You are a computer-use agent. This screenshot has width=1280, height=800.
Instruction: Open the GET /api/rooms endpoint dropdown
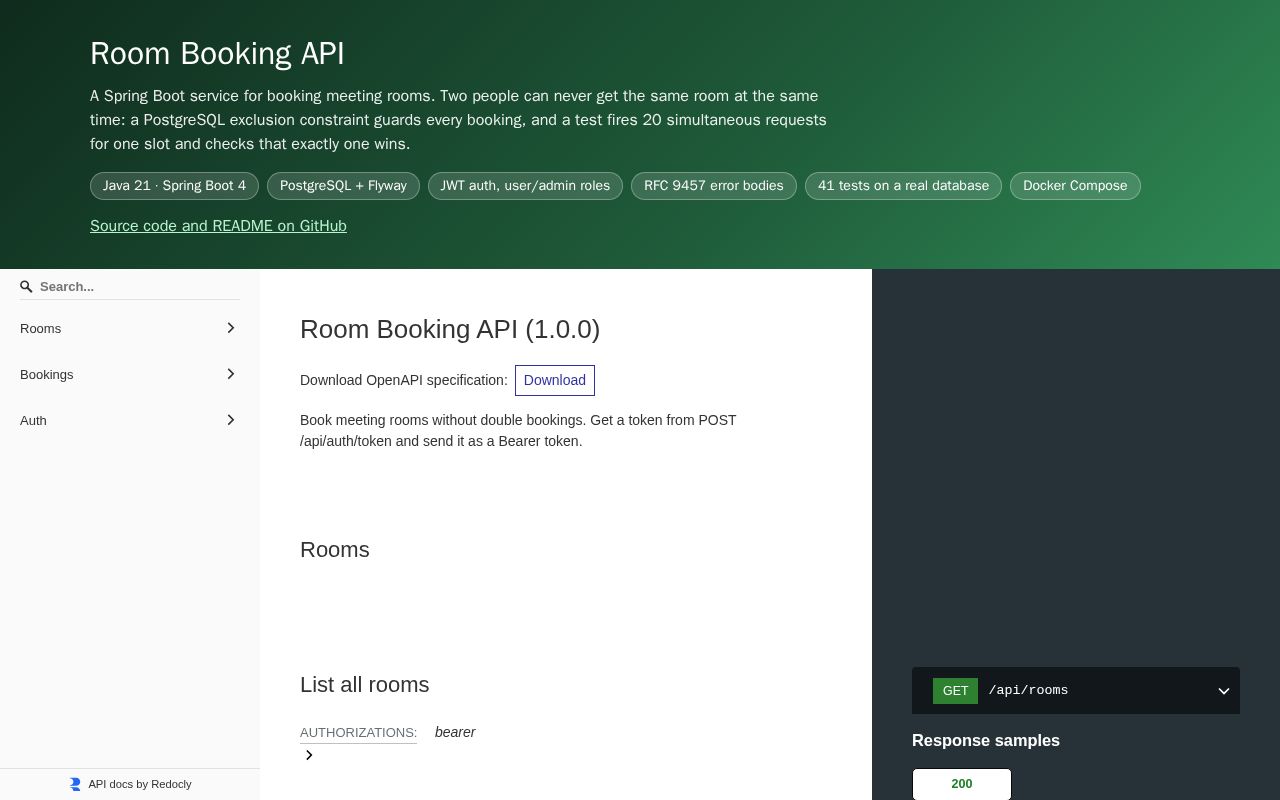(x=1223, y=691)
